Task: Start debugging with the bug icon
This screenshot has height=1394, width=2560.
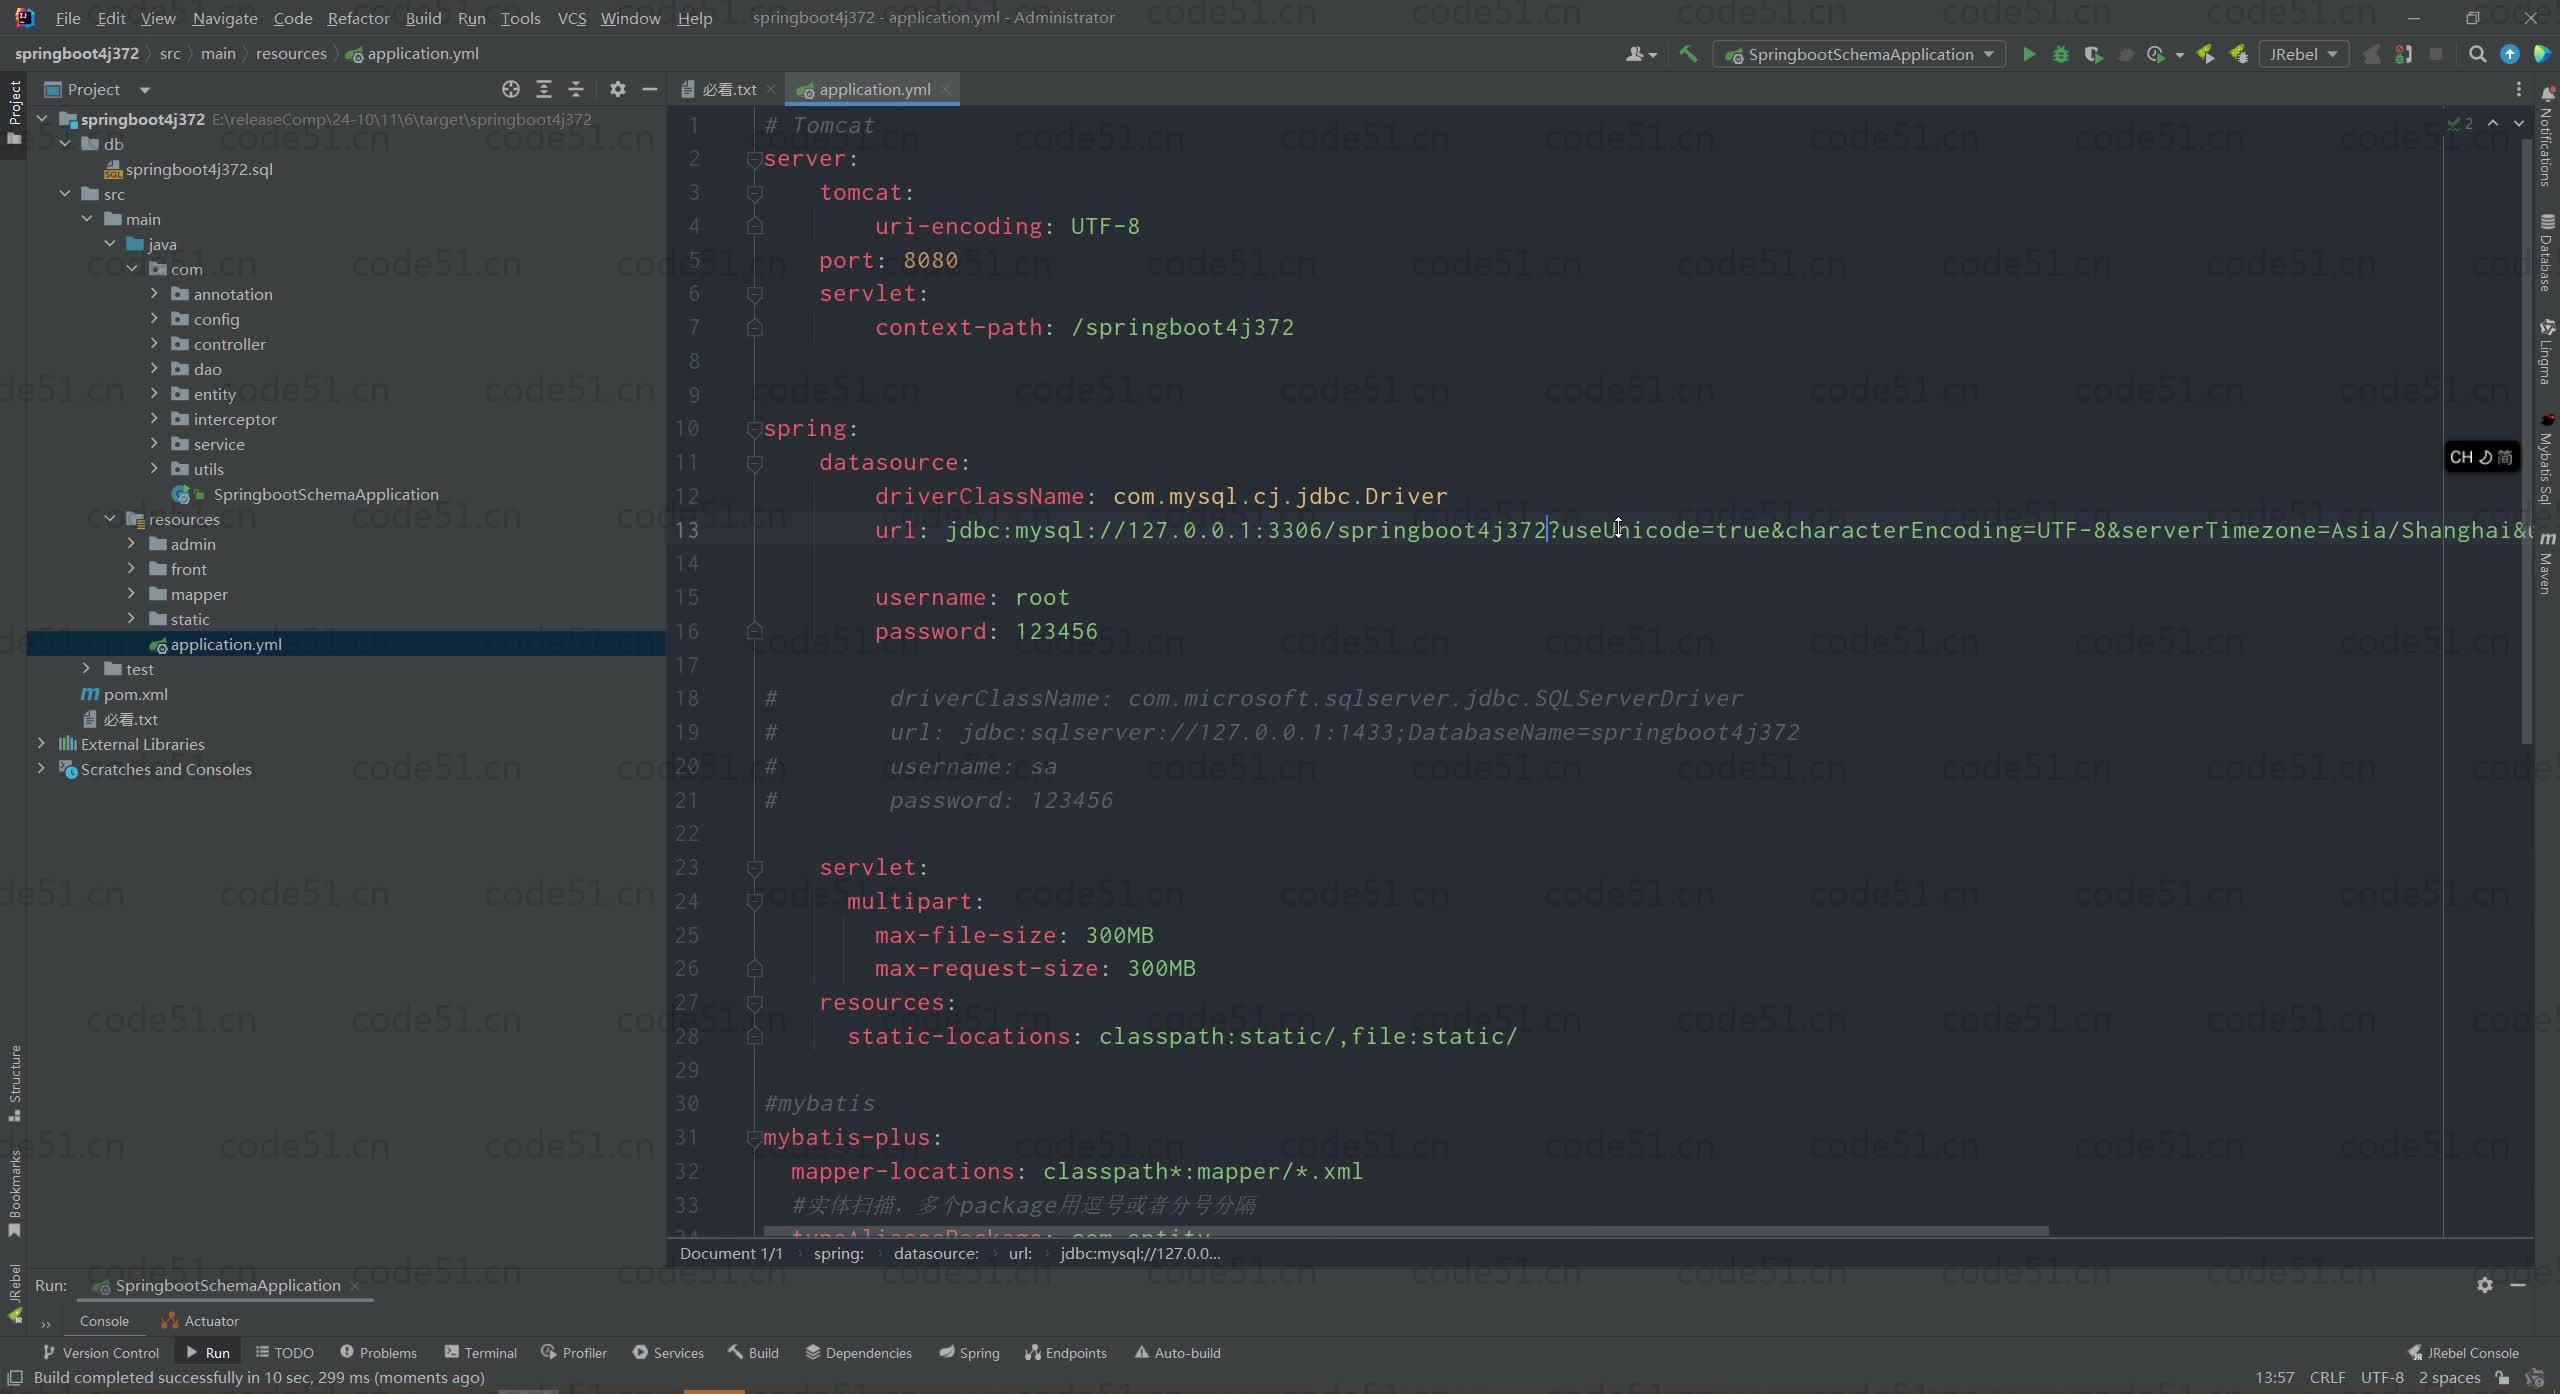Action: (x=2060, y=55)
